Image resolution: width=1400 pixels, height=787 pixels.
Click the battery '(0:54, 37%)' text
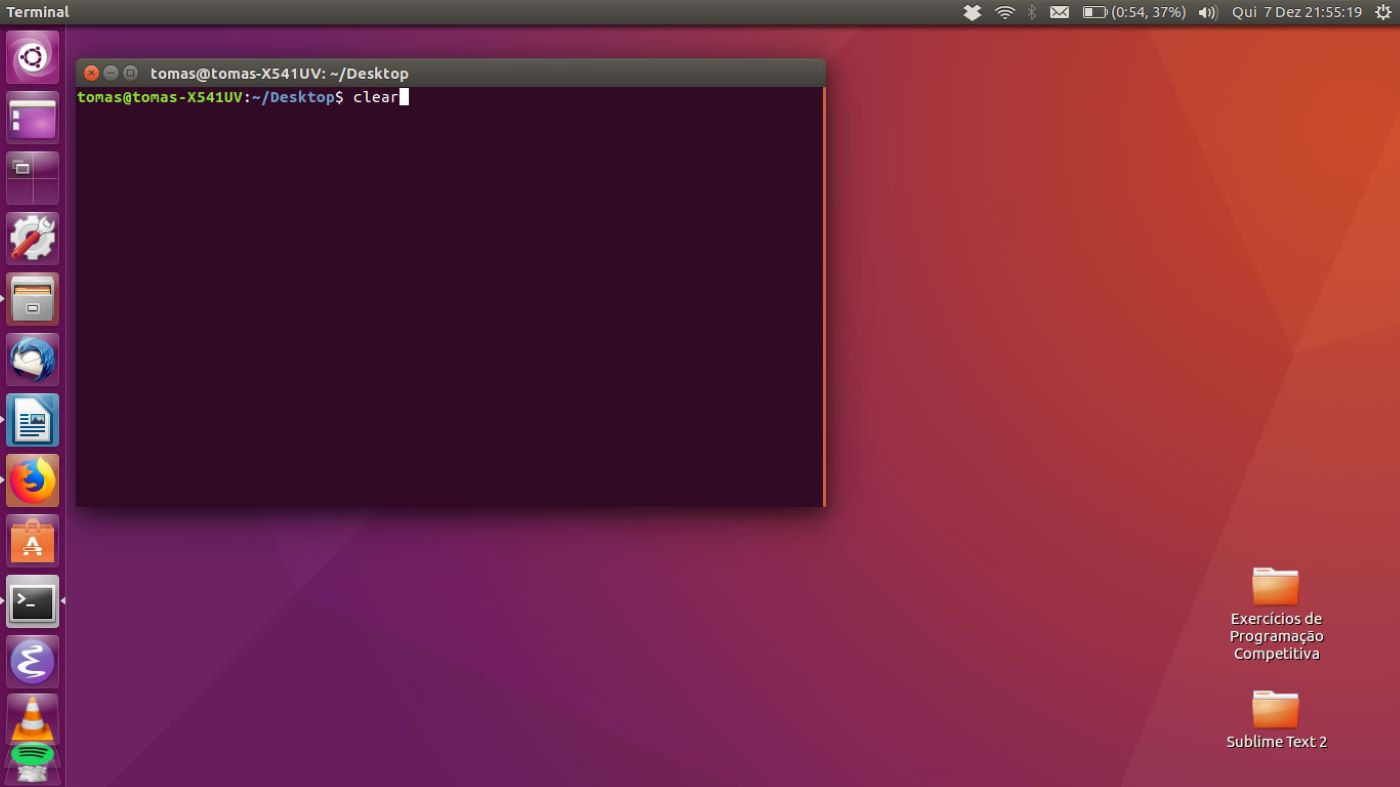pyautogui.click(x=1149, y=12)
